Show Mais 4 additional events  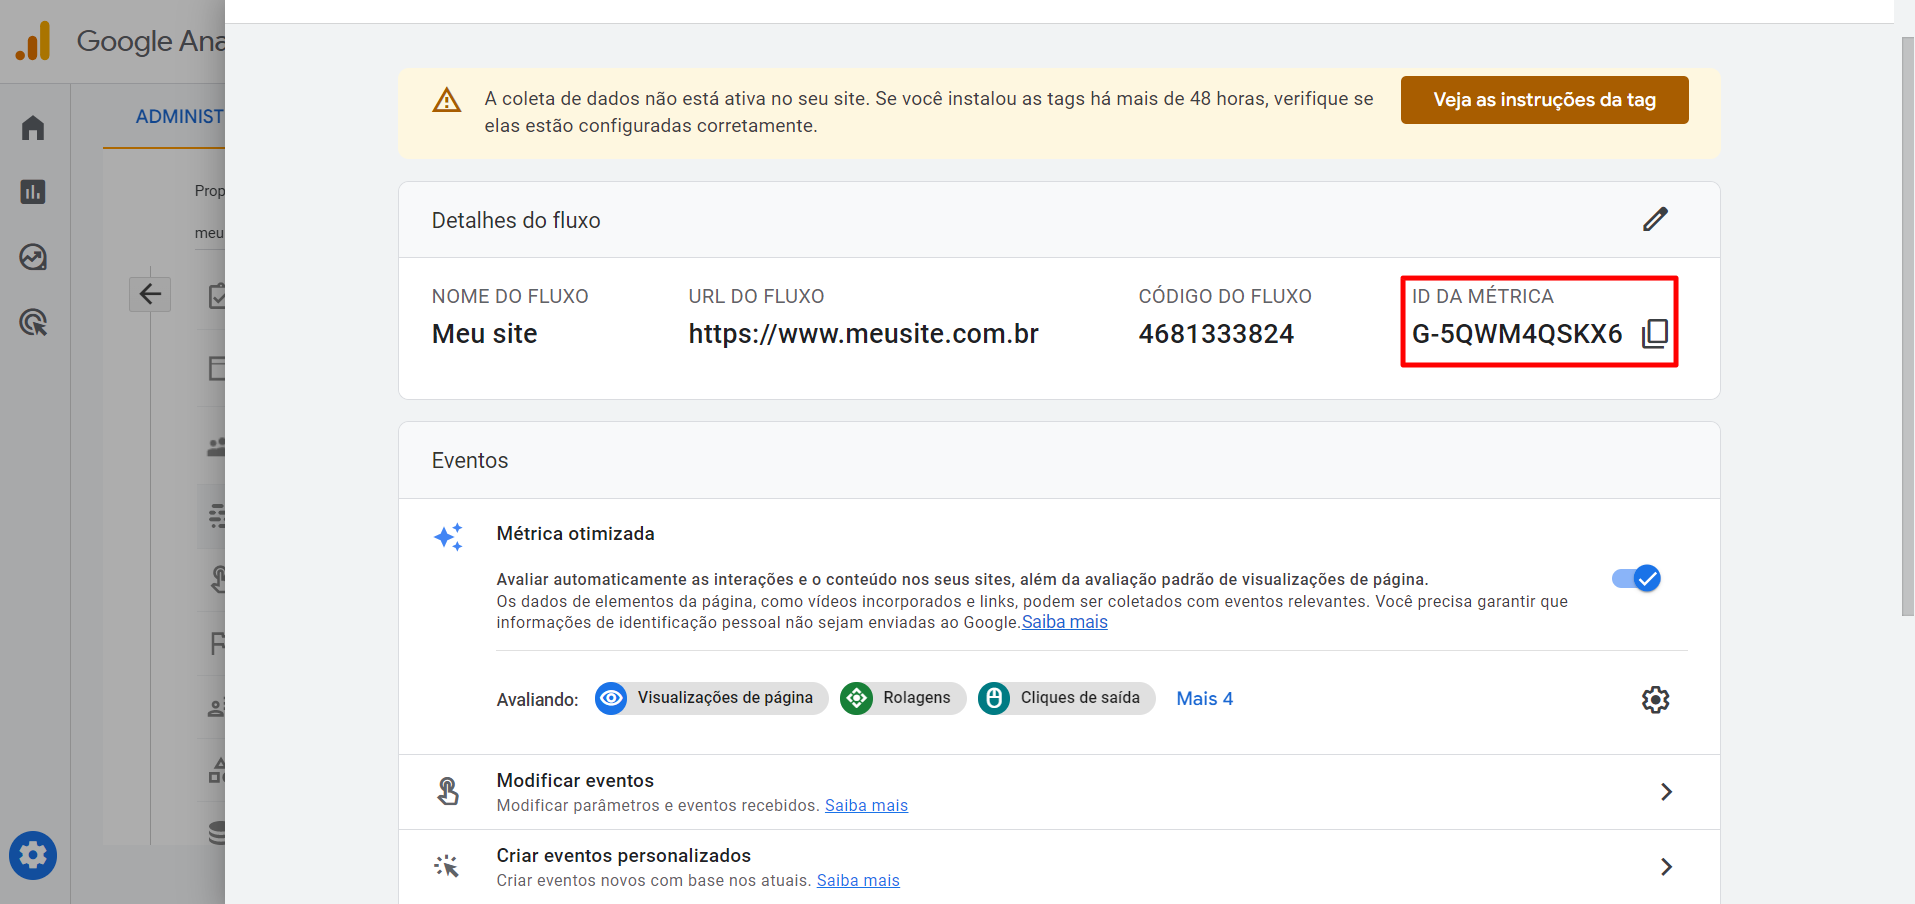coord(1204,699)
